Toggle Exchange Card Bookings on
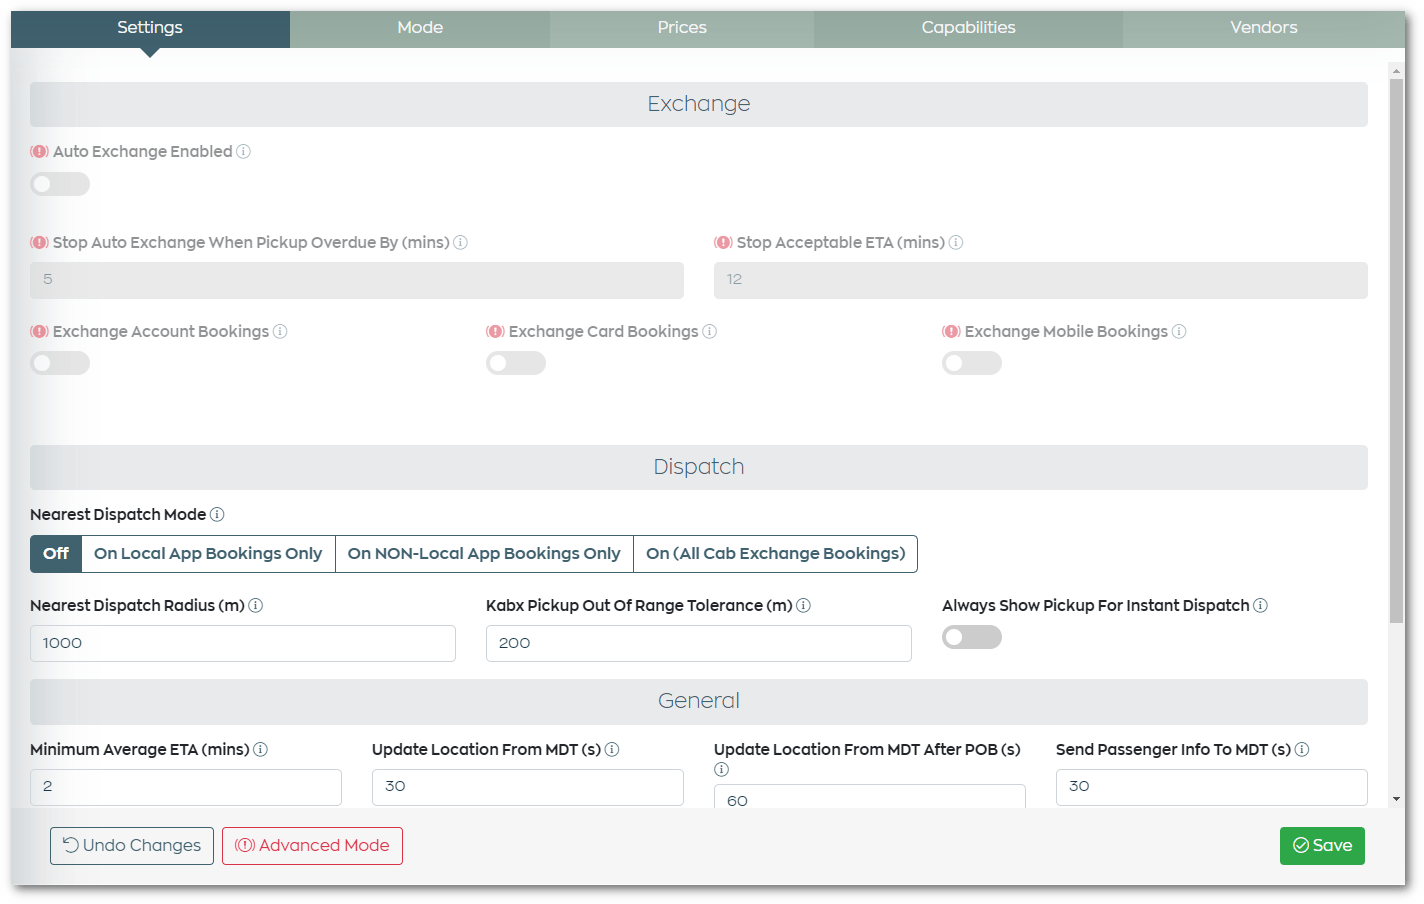This screenshot has height=904, width=1424. click(x=515, y=363)
